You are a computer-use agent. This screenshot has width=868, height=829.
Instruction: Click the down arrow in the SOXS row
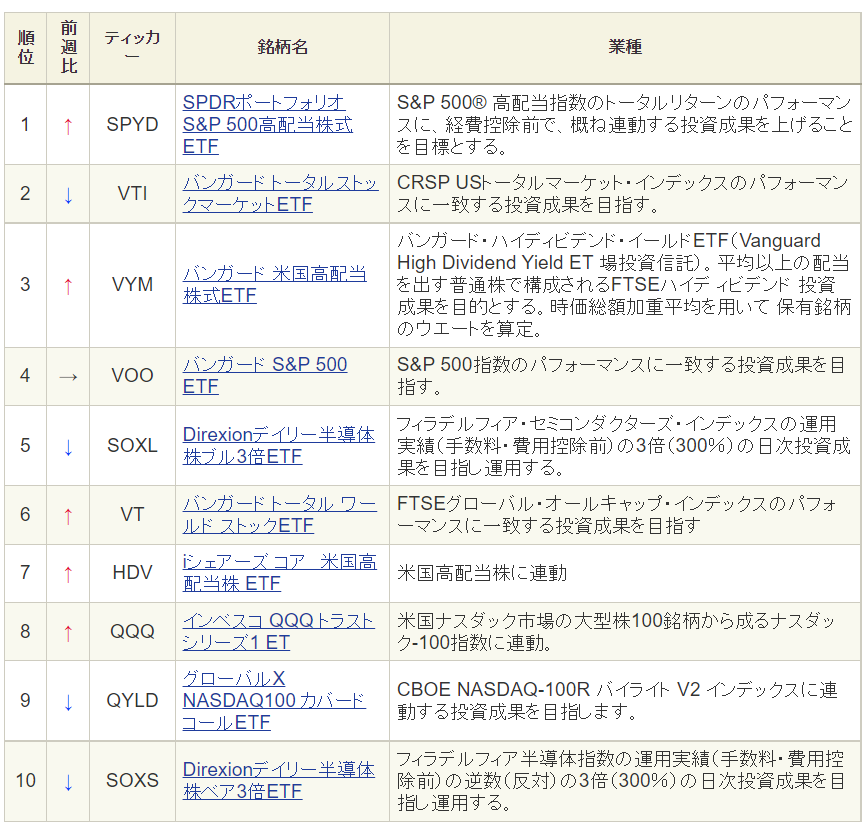[68, 780]
